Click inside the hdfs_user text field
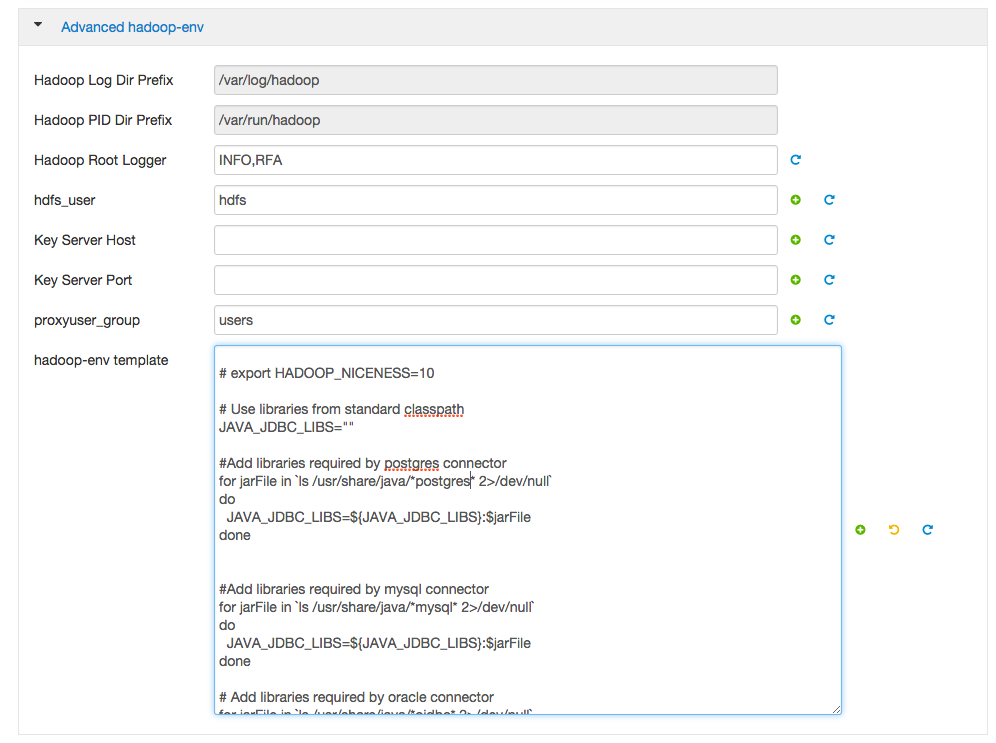996x743 pixels. 495,199
